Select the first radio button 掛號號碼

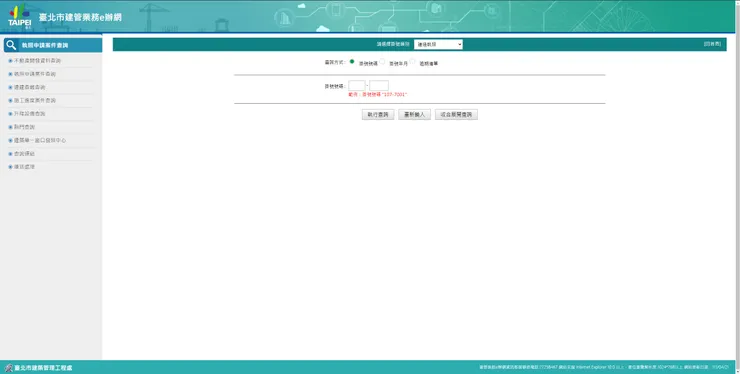352,62
